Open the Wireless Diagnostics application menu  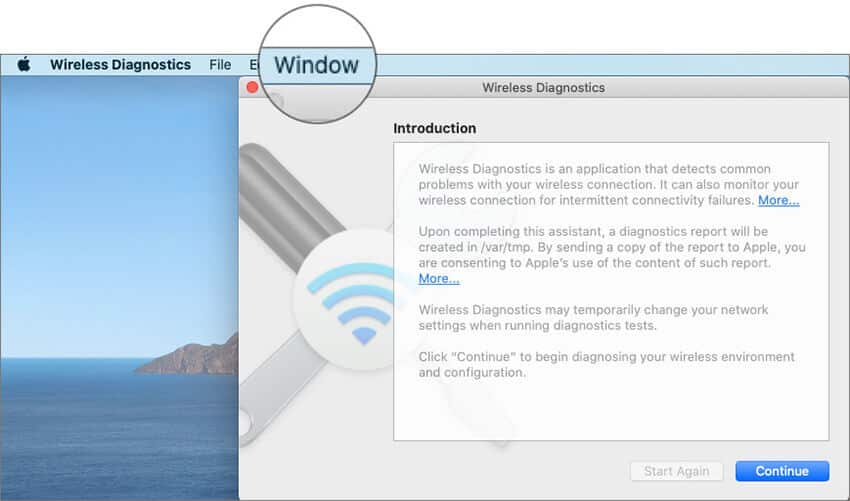[120, 65]
